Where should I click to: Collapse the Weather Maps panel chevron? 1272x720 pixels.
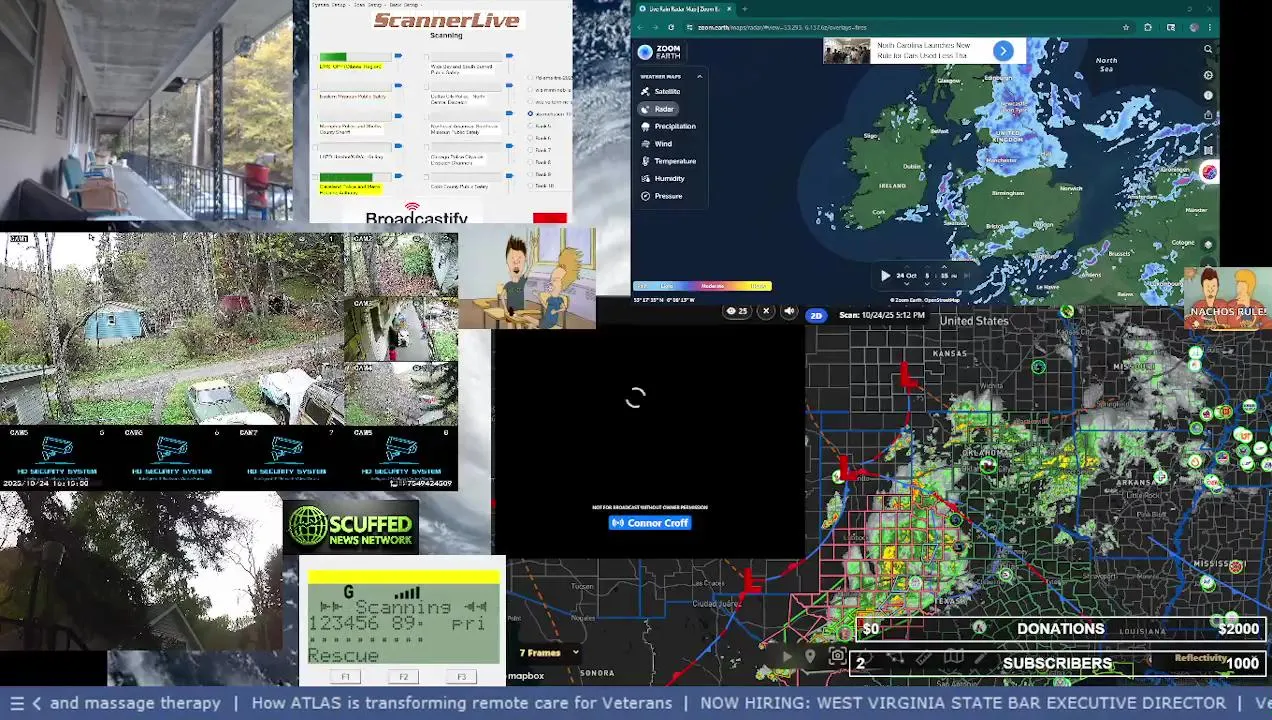coord(700,76)
